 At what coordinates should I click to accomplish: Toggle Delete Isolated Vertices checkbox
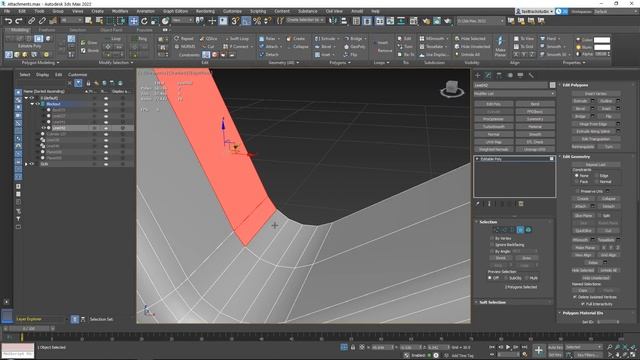(x=575, y=297)
